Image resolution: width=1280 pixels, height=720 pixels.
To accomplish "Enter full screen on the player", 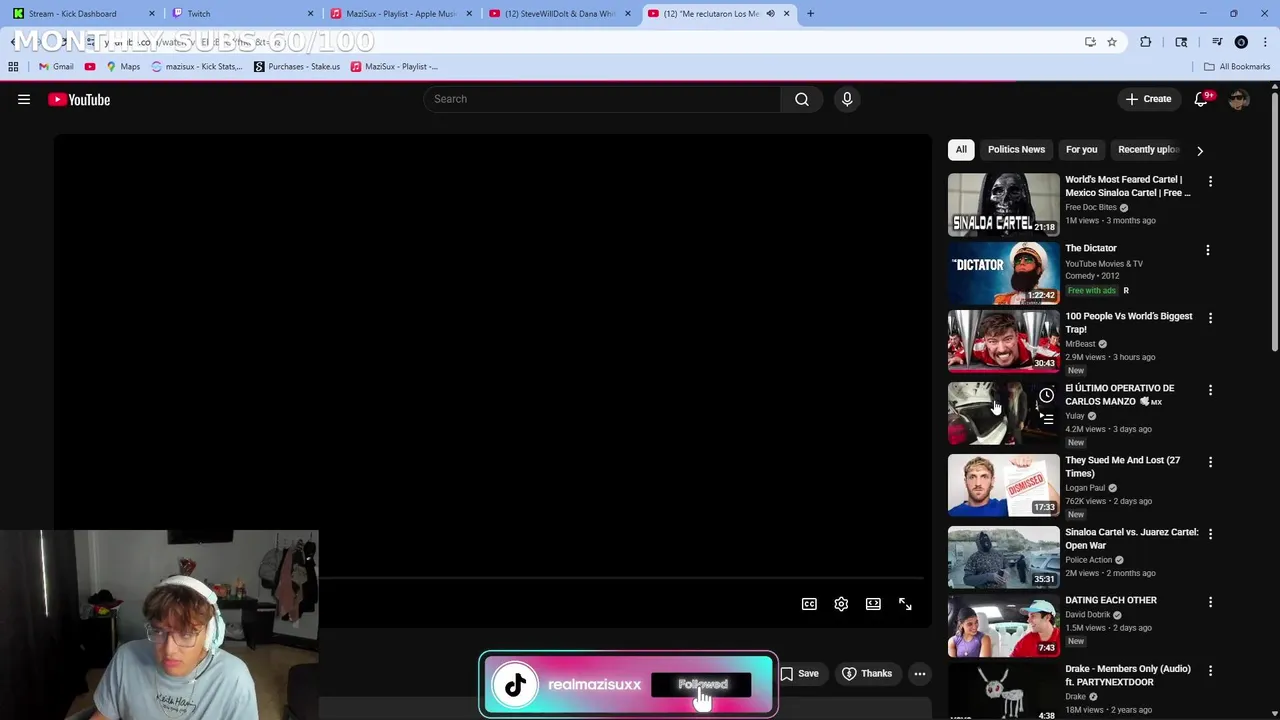I will coord(905,604).
